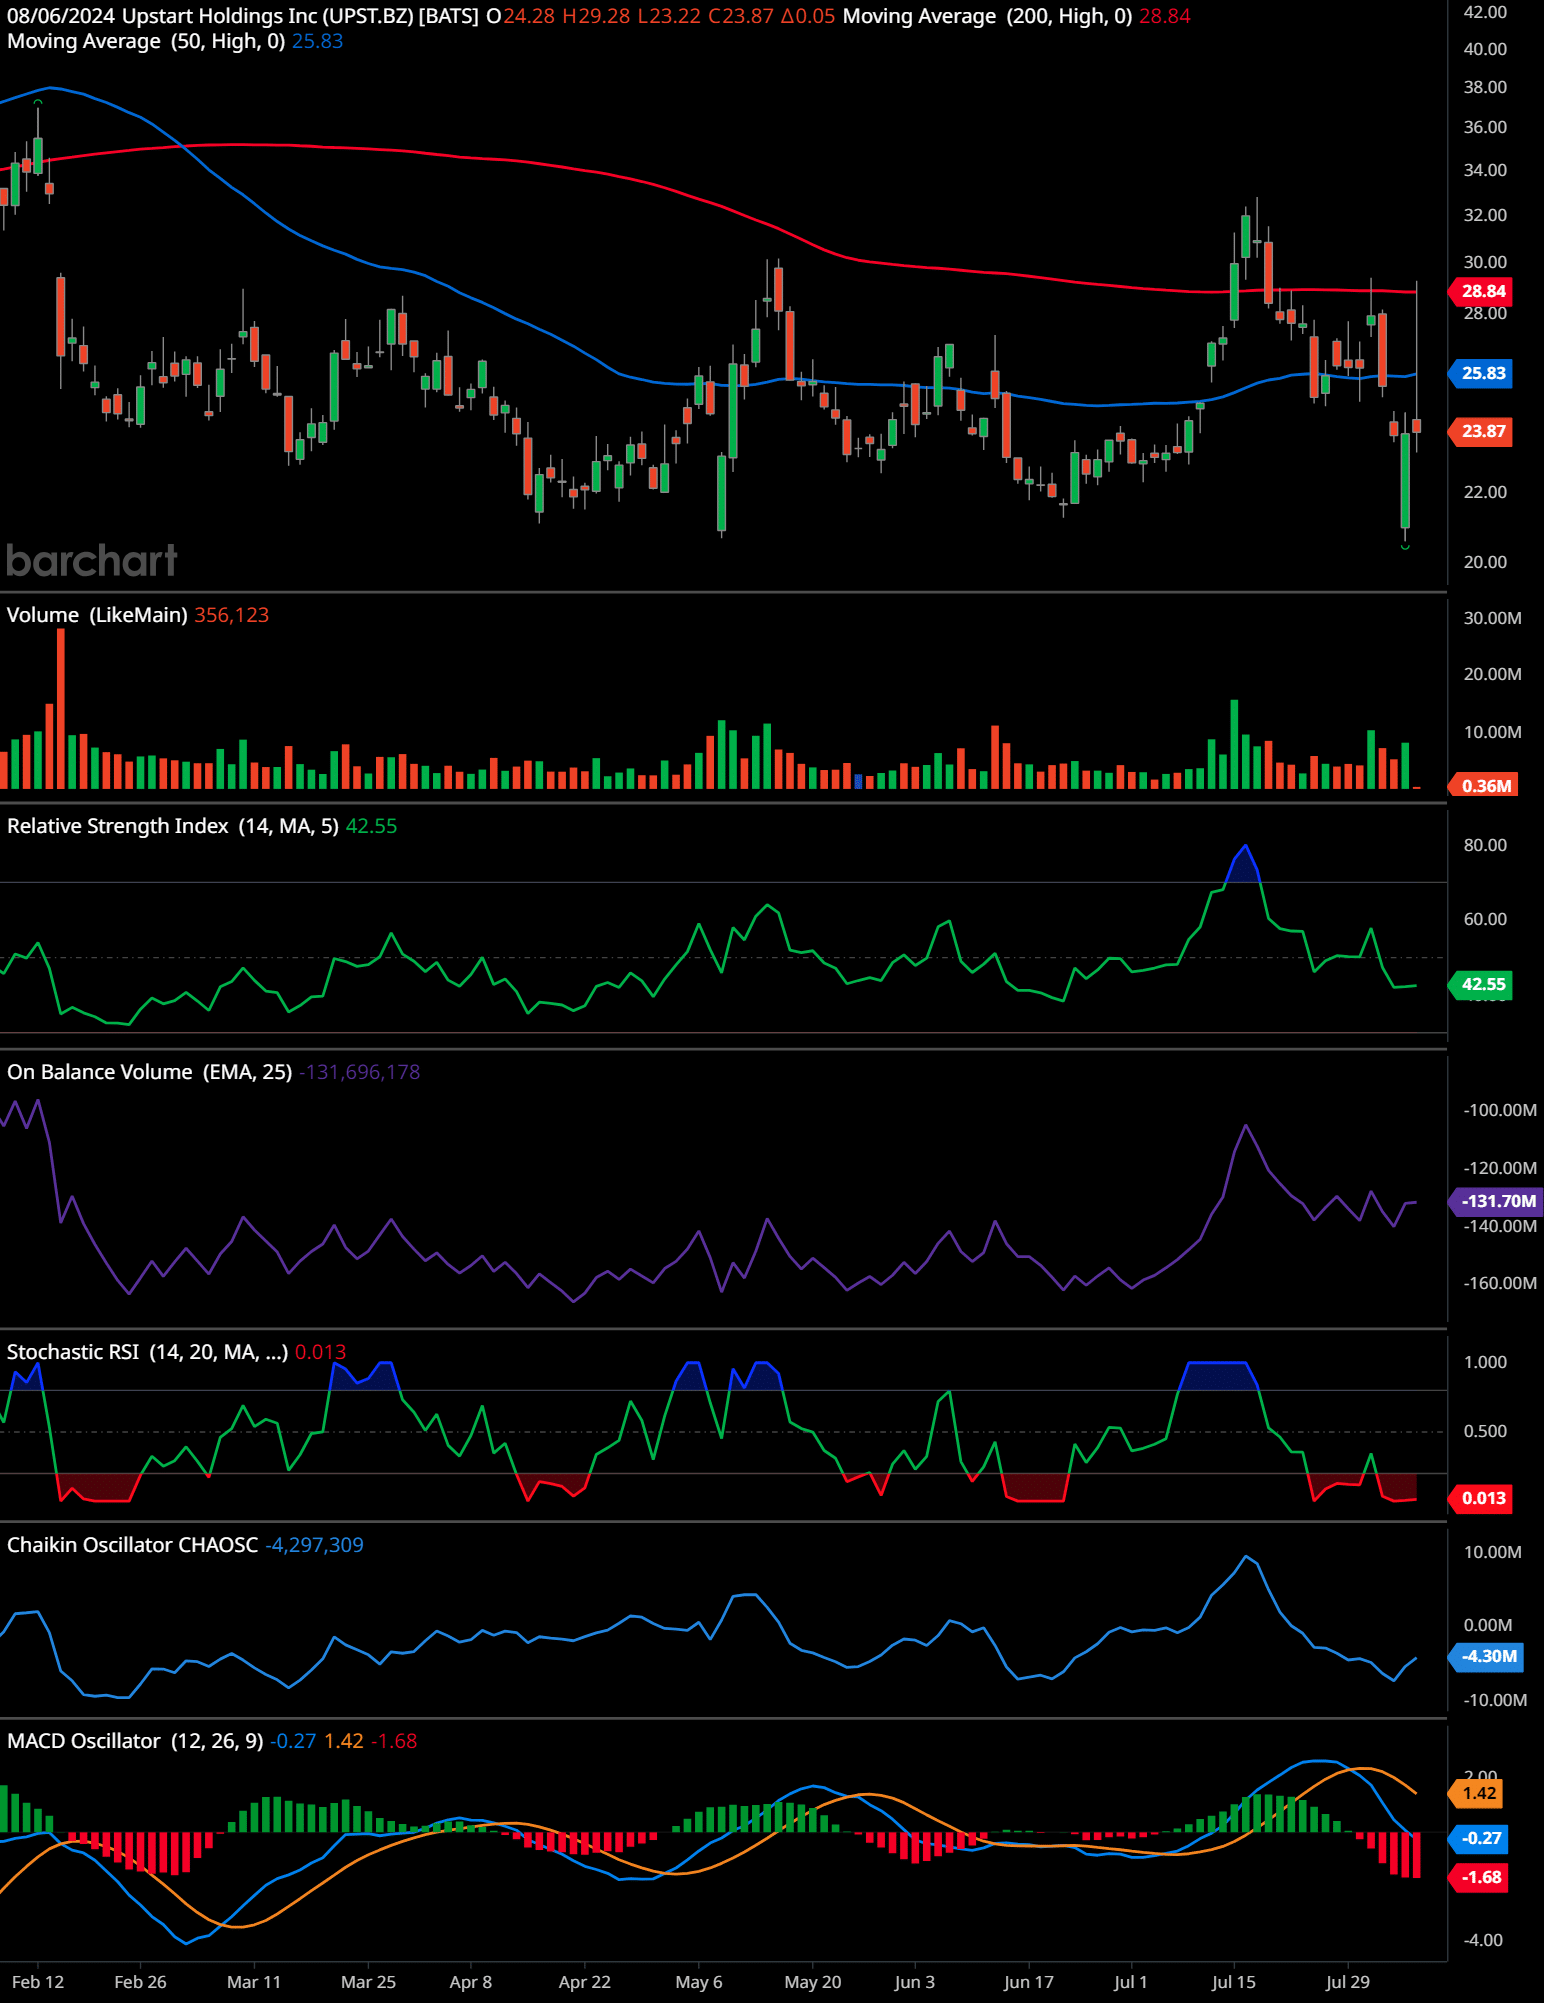
Task: Click the Feb 12 date axis label
Action: [x=38, y=1982]
